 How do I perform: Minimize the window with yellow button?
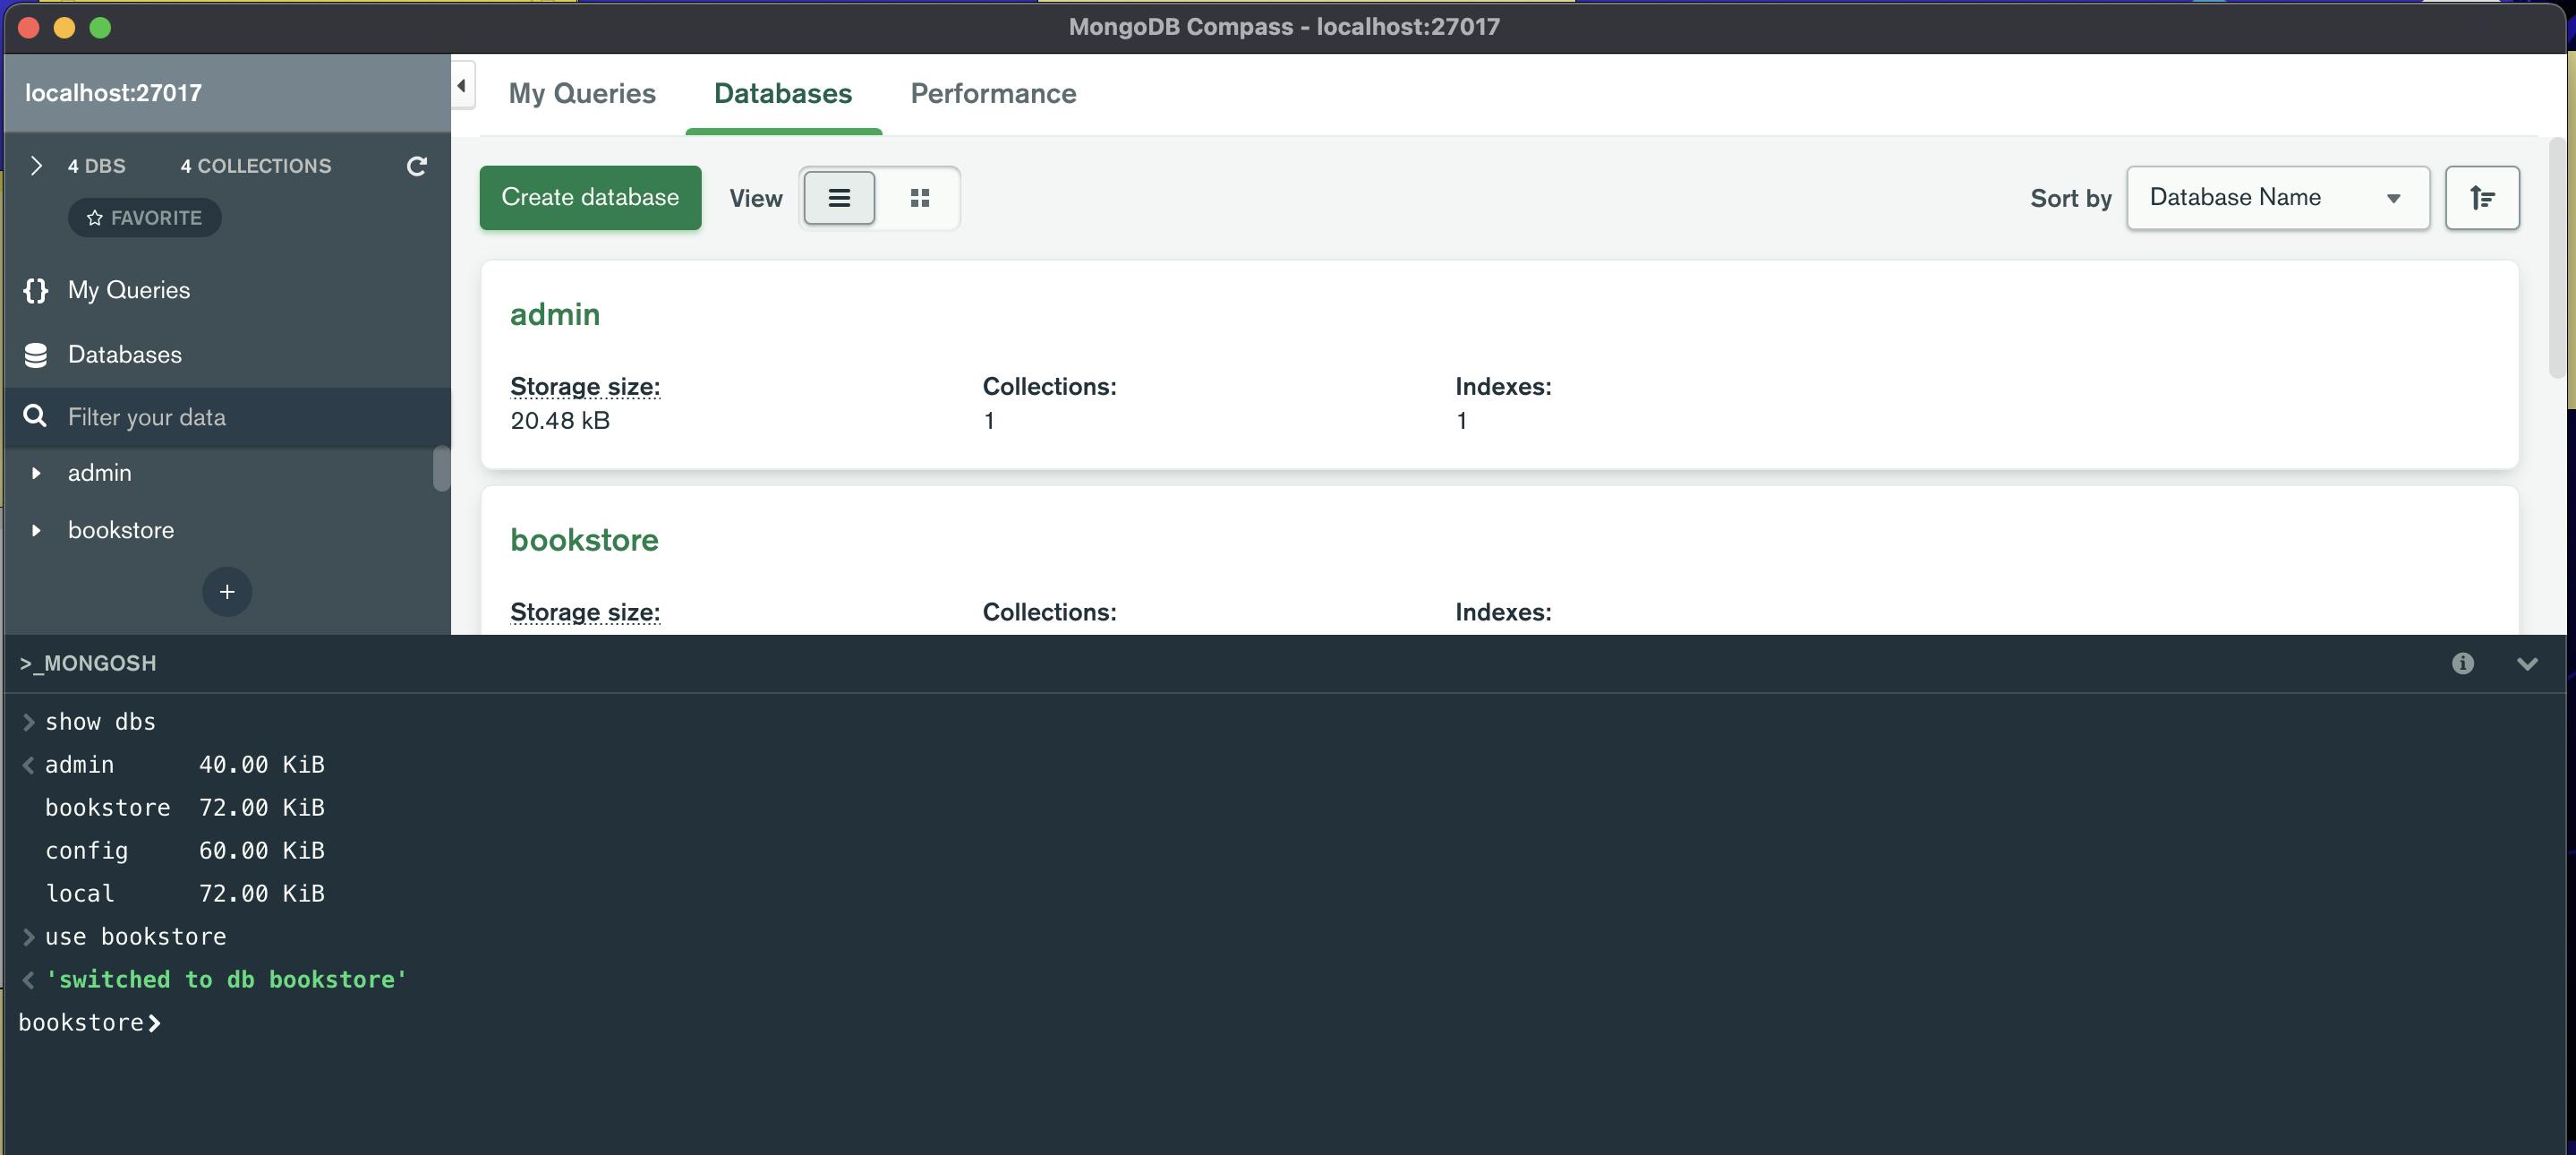(64, 28)
